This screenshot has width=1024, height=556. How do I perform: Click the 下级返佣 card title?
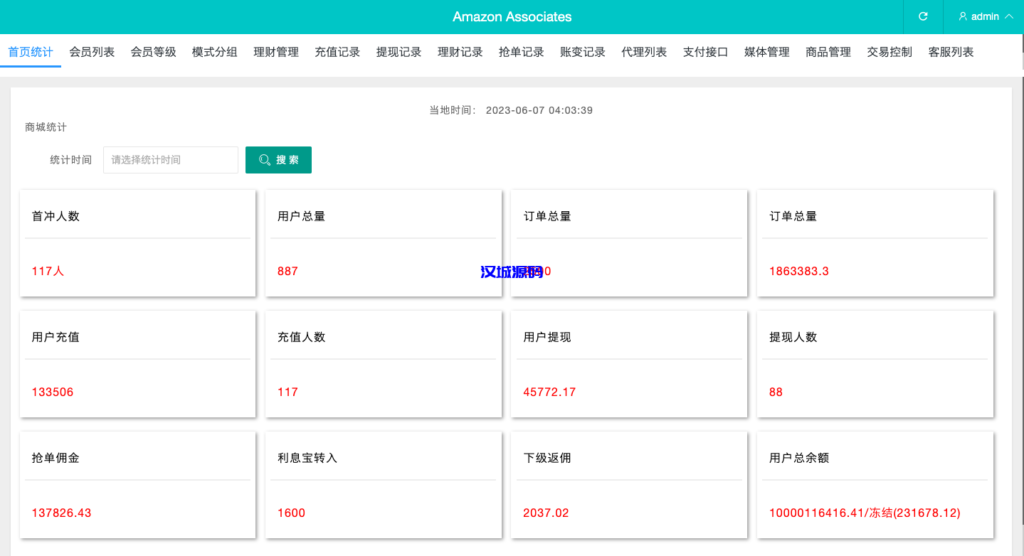click(547, 458)
